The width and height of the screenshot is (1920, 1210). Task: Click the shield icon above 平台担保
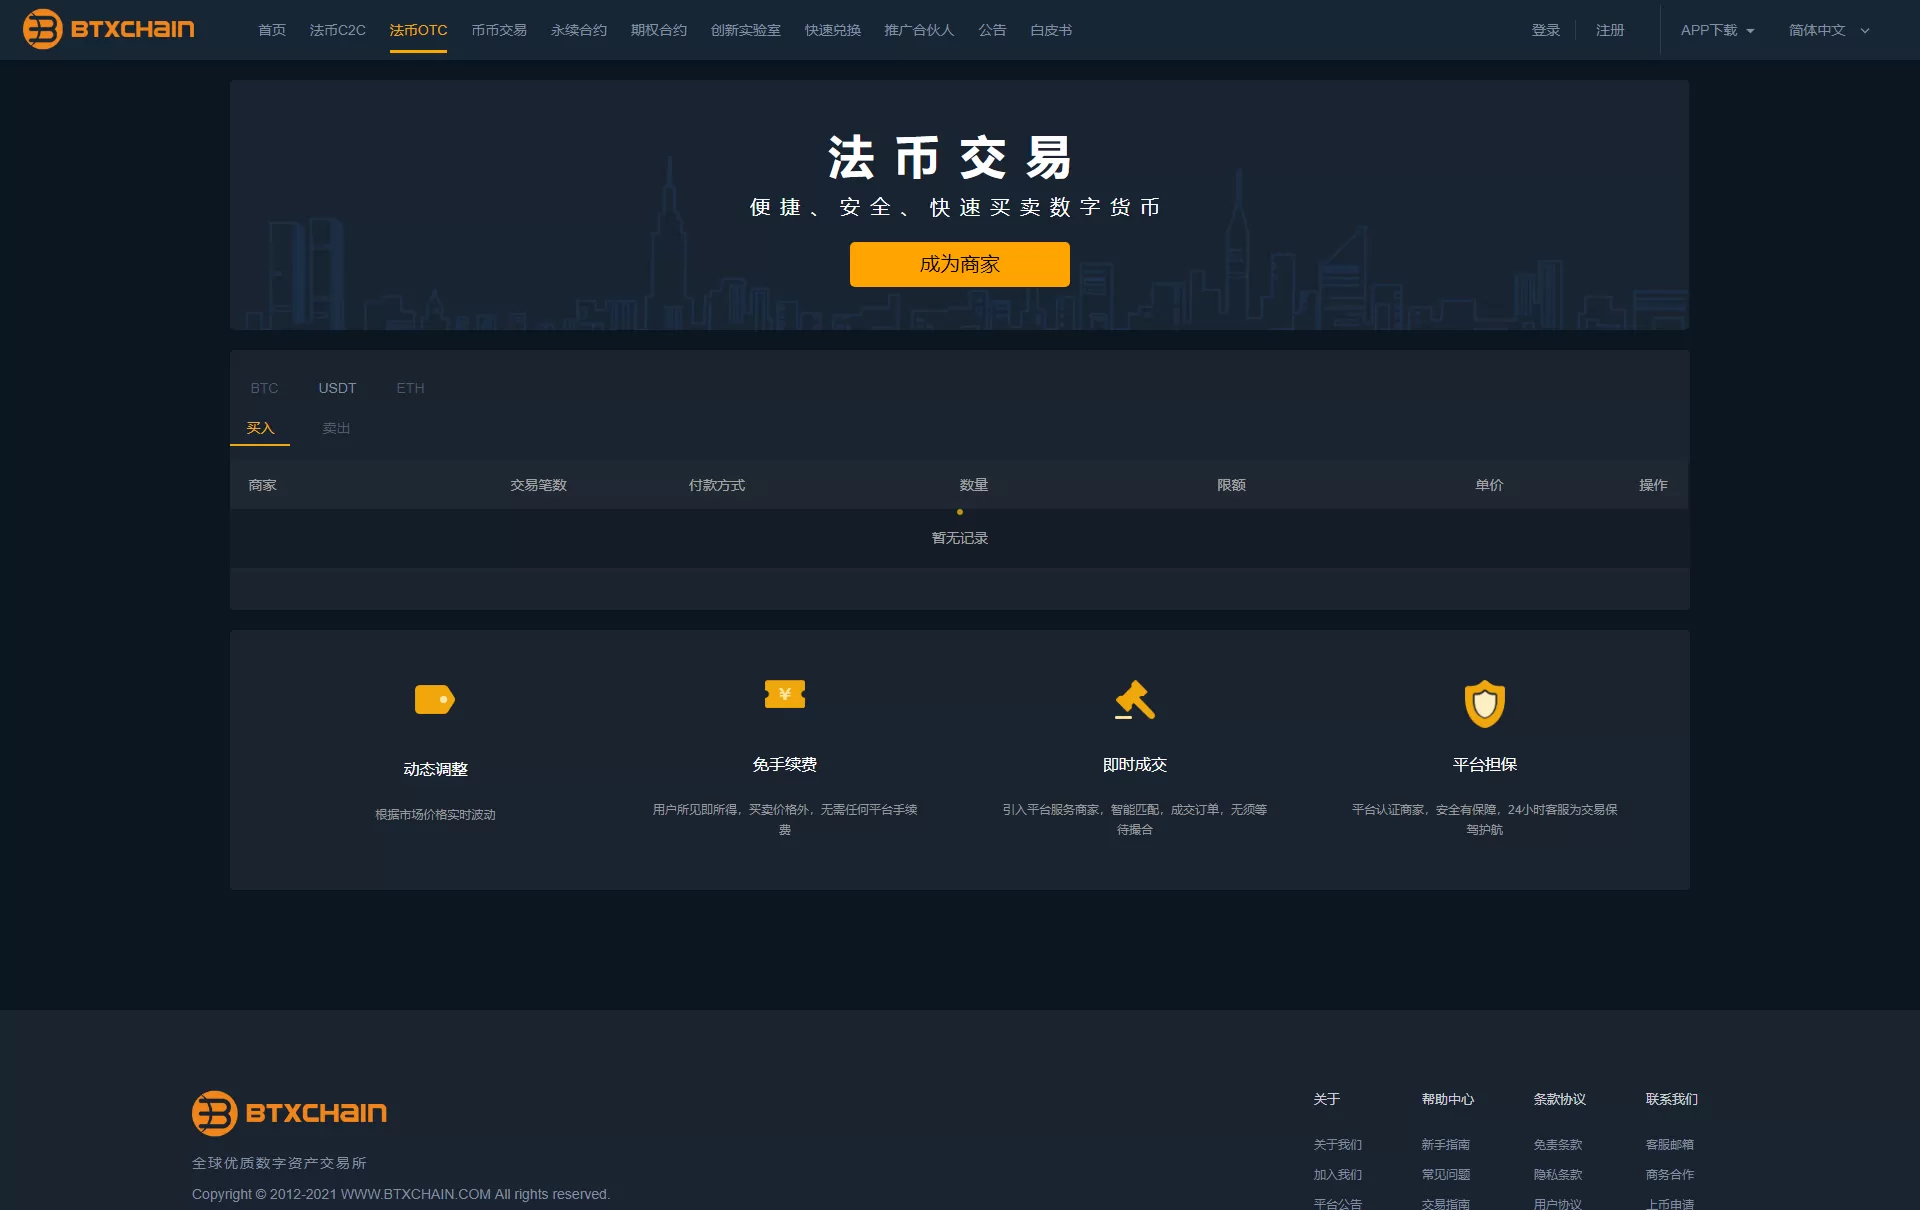[x=1484, y=704]
